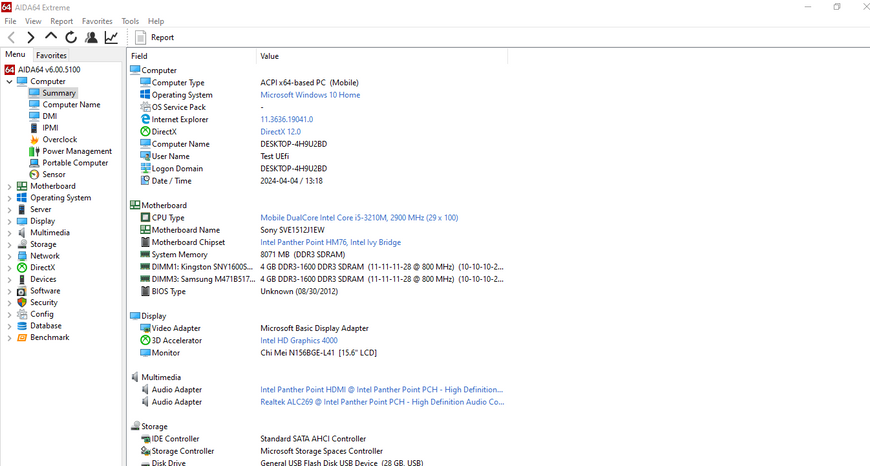Select the DMI icon in tree
This screenshot has width=870, height=466.
34,116
